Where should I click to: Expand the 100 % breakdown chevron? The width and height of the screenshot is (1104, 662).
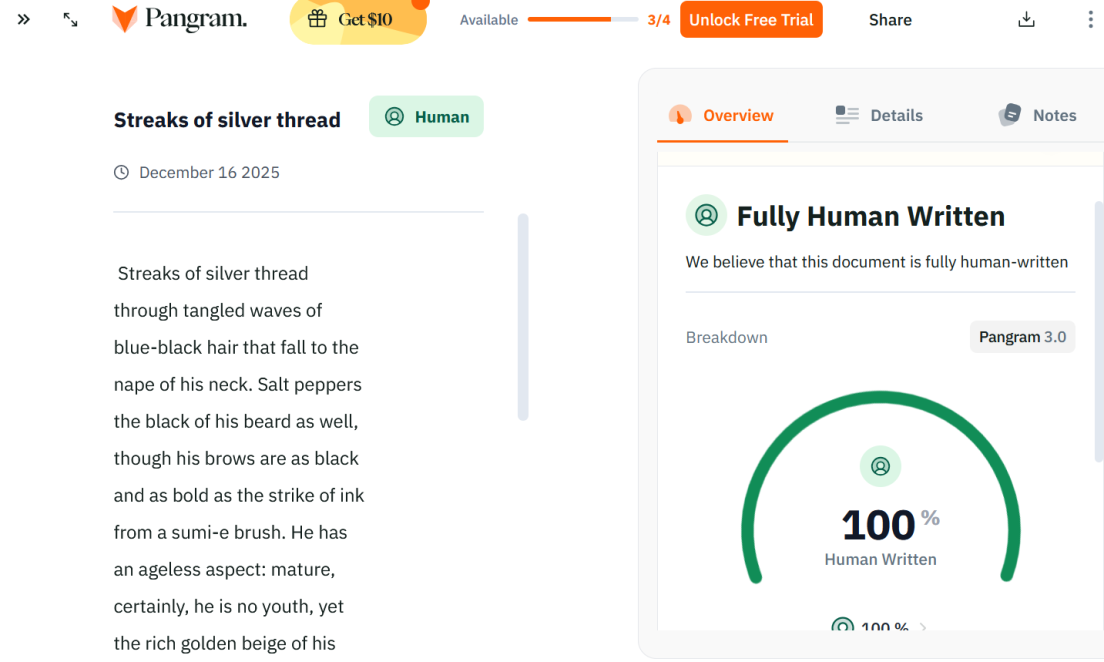(x=923, y=628)
